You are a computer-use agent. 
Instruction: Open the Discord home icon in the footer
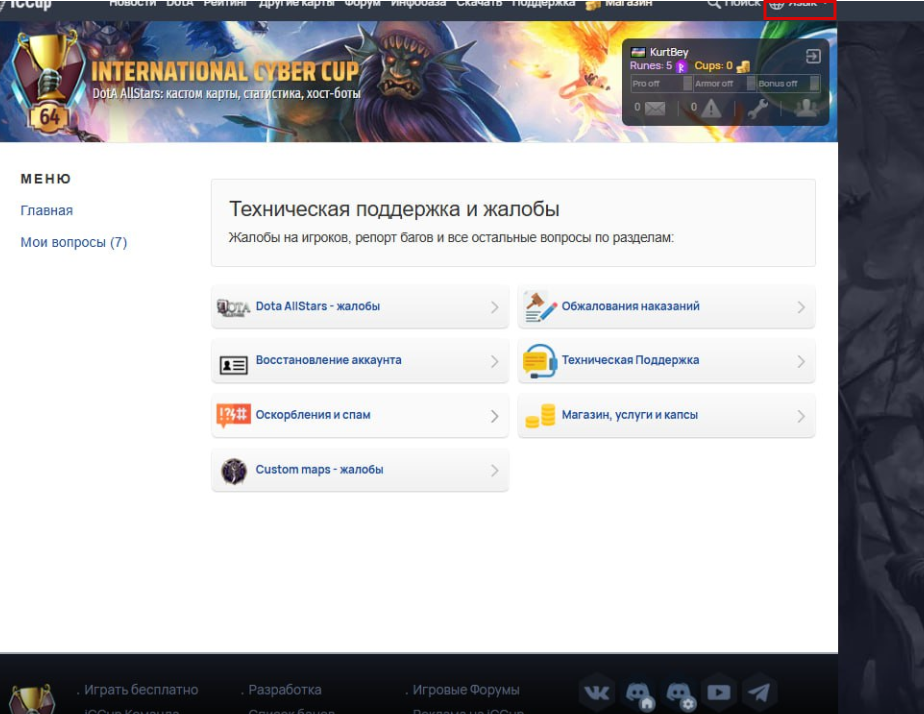(x=638, y=693)
